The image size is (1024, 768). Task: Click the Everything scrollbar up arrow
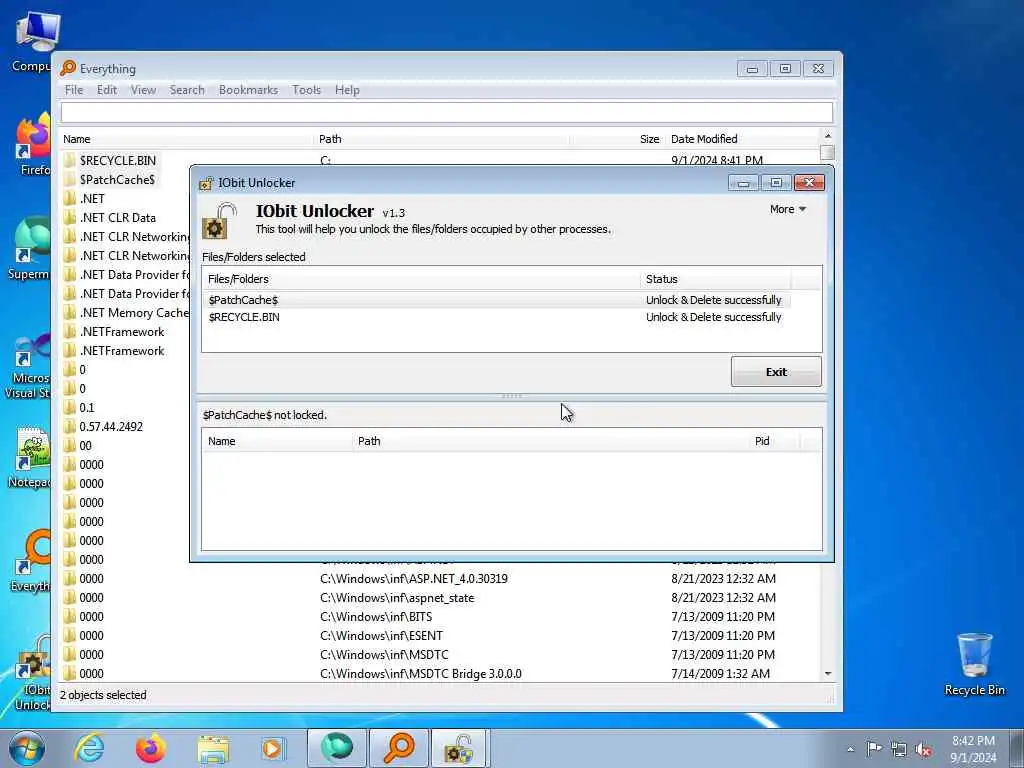click(827, 136)
